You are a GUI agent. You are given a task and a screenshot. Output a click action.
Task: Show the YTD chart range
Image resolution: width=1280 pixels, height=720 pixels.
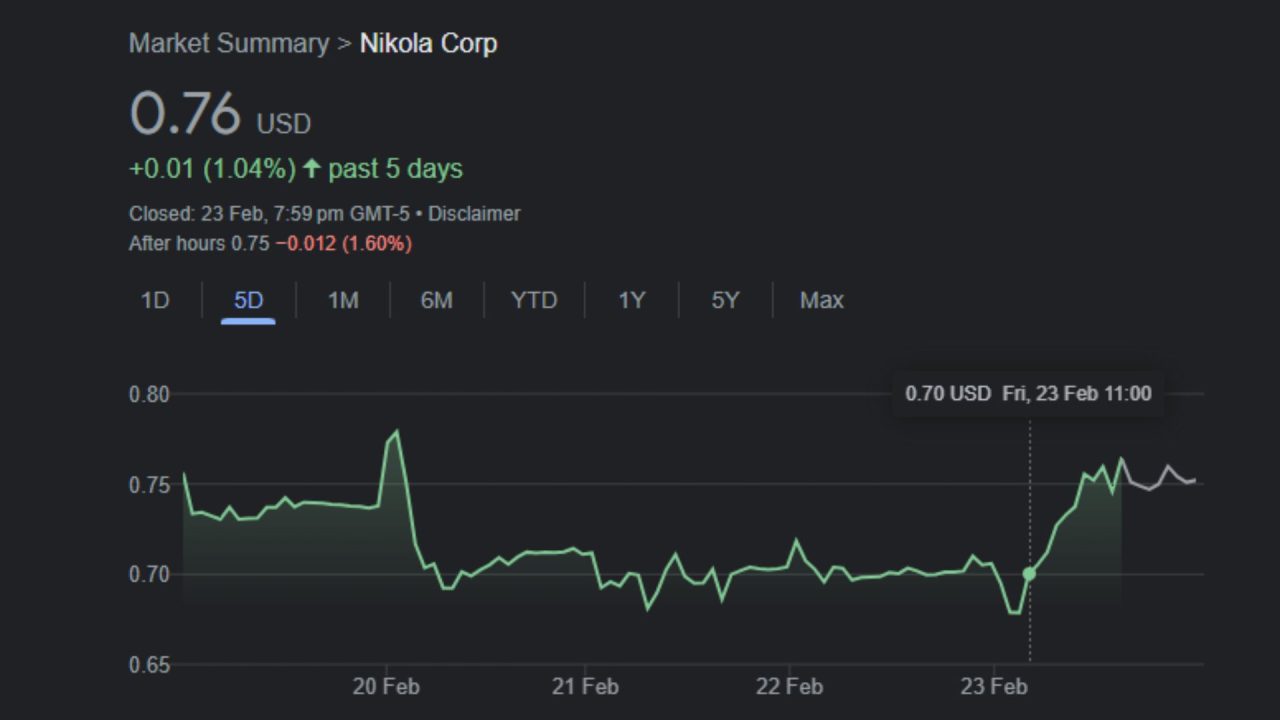click(x=534, y=300)
